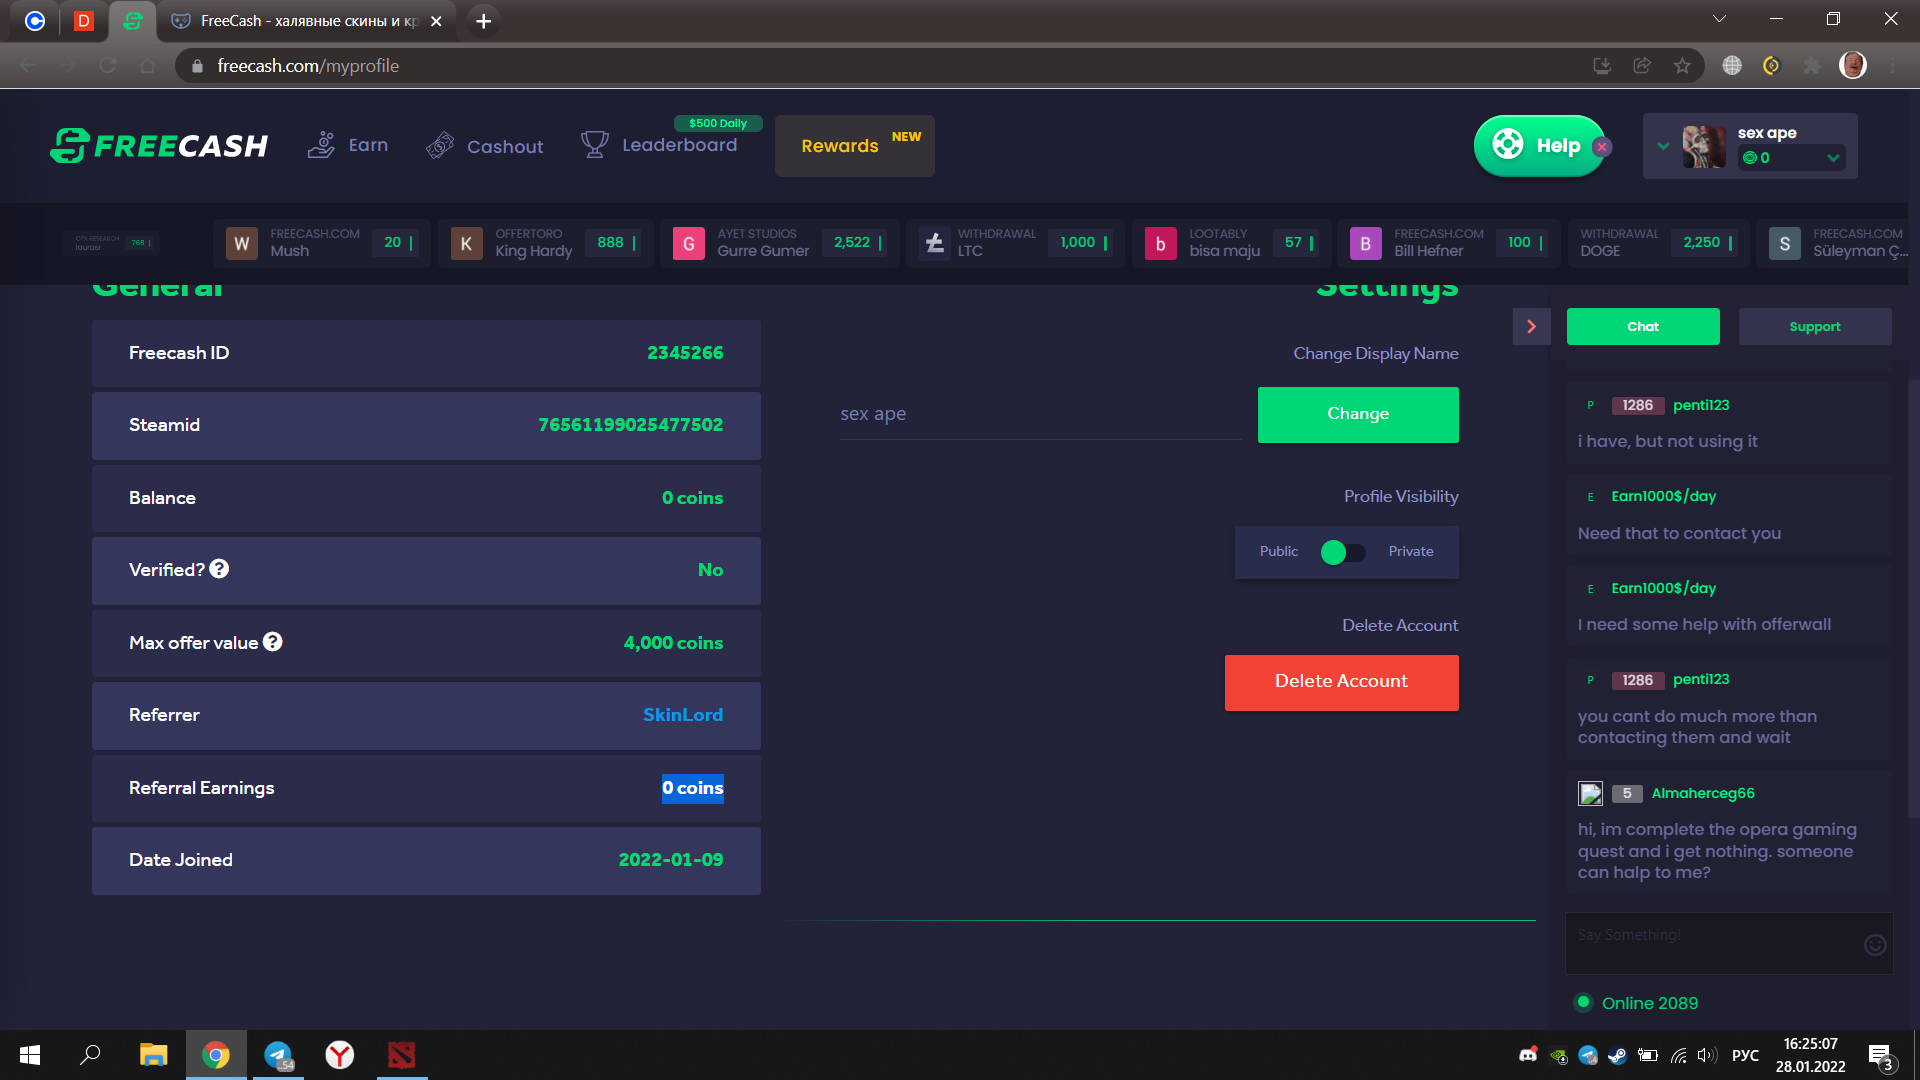Click the Discord icon in system tray
This screenshot has width=1920, height=1080.
click(1528, 1055)
